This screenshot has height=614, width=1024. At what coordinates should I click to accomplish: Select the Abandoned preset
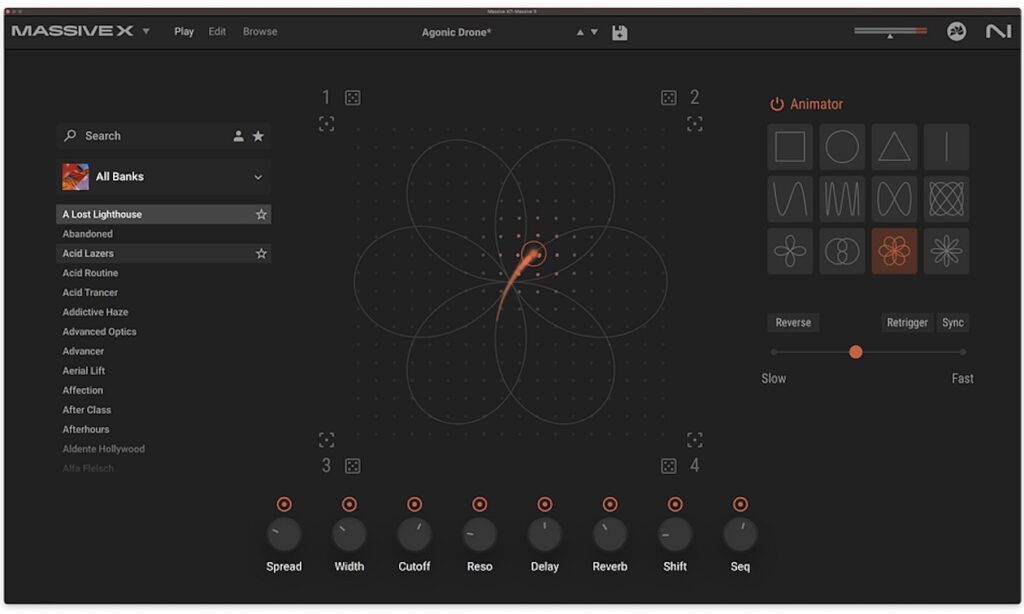tap(163, 234)
